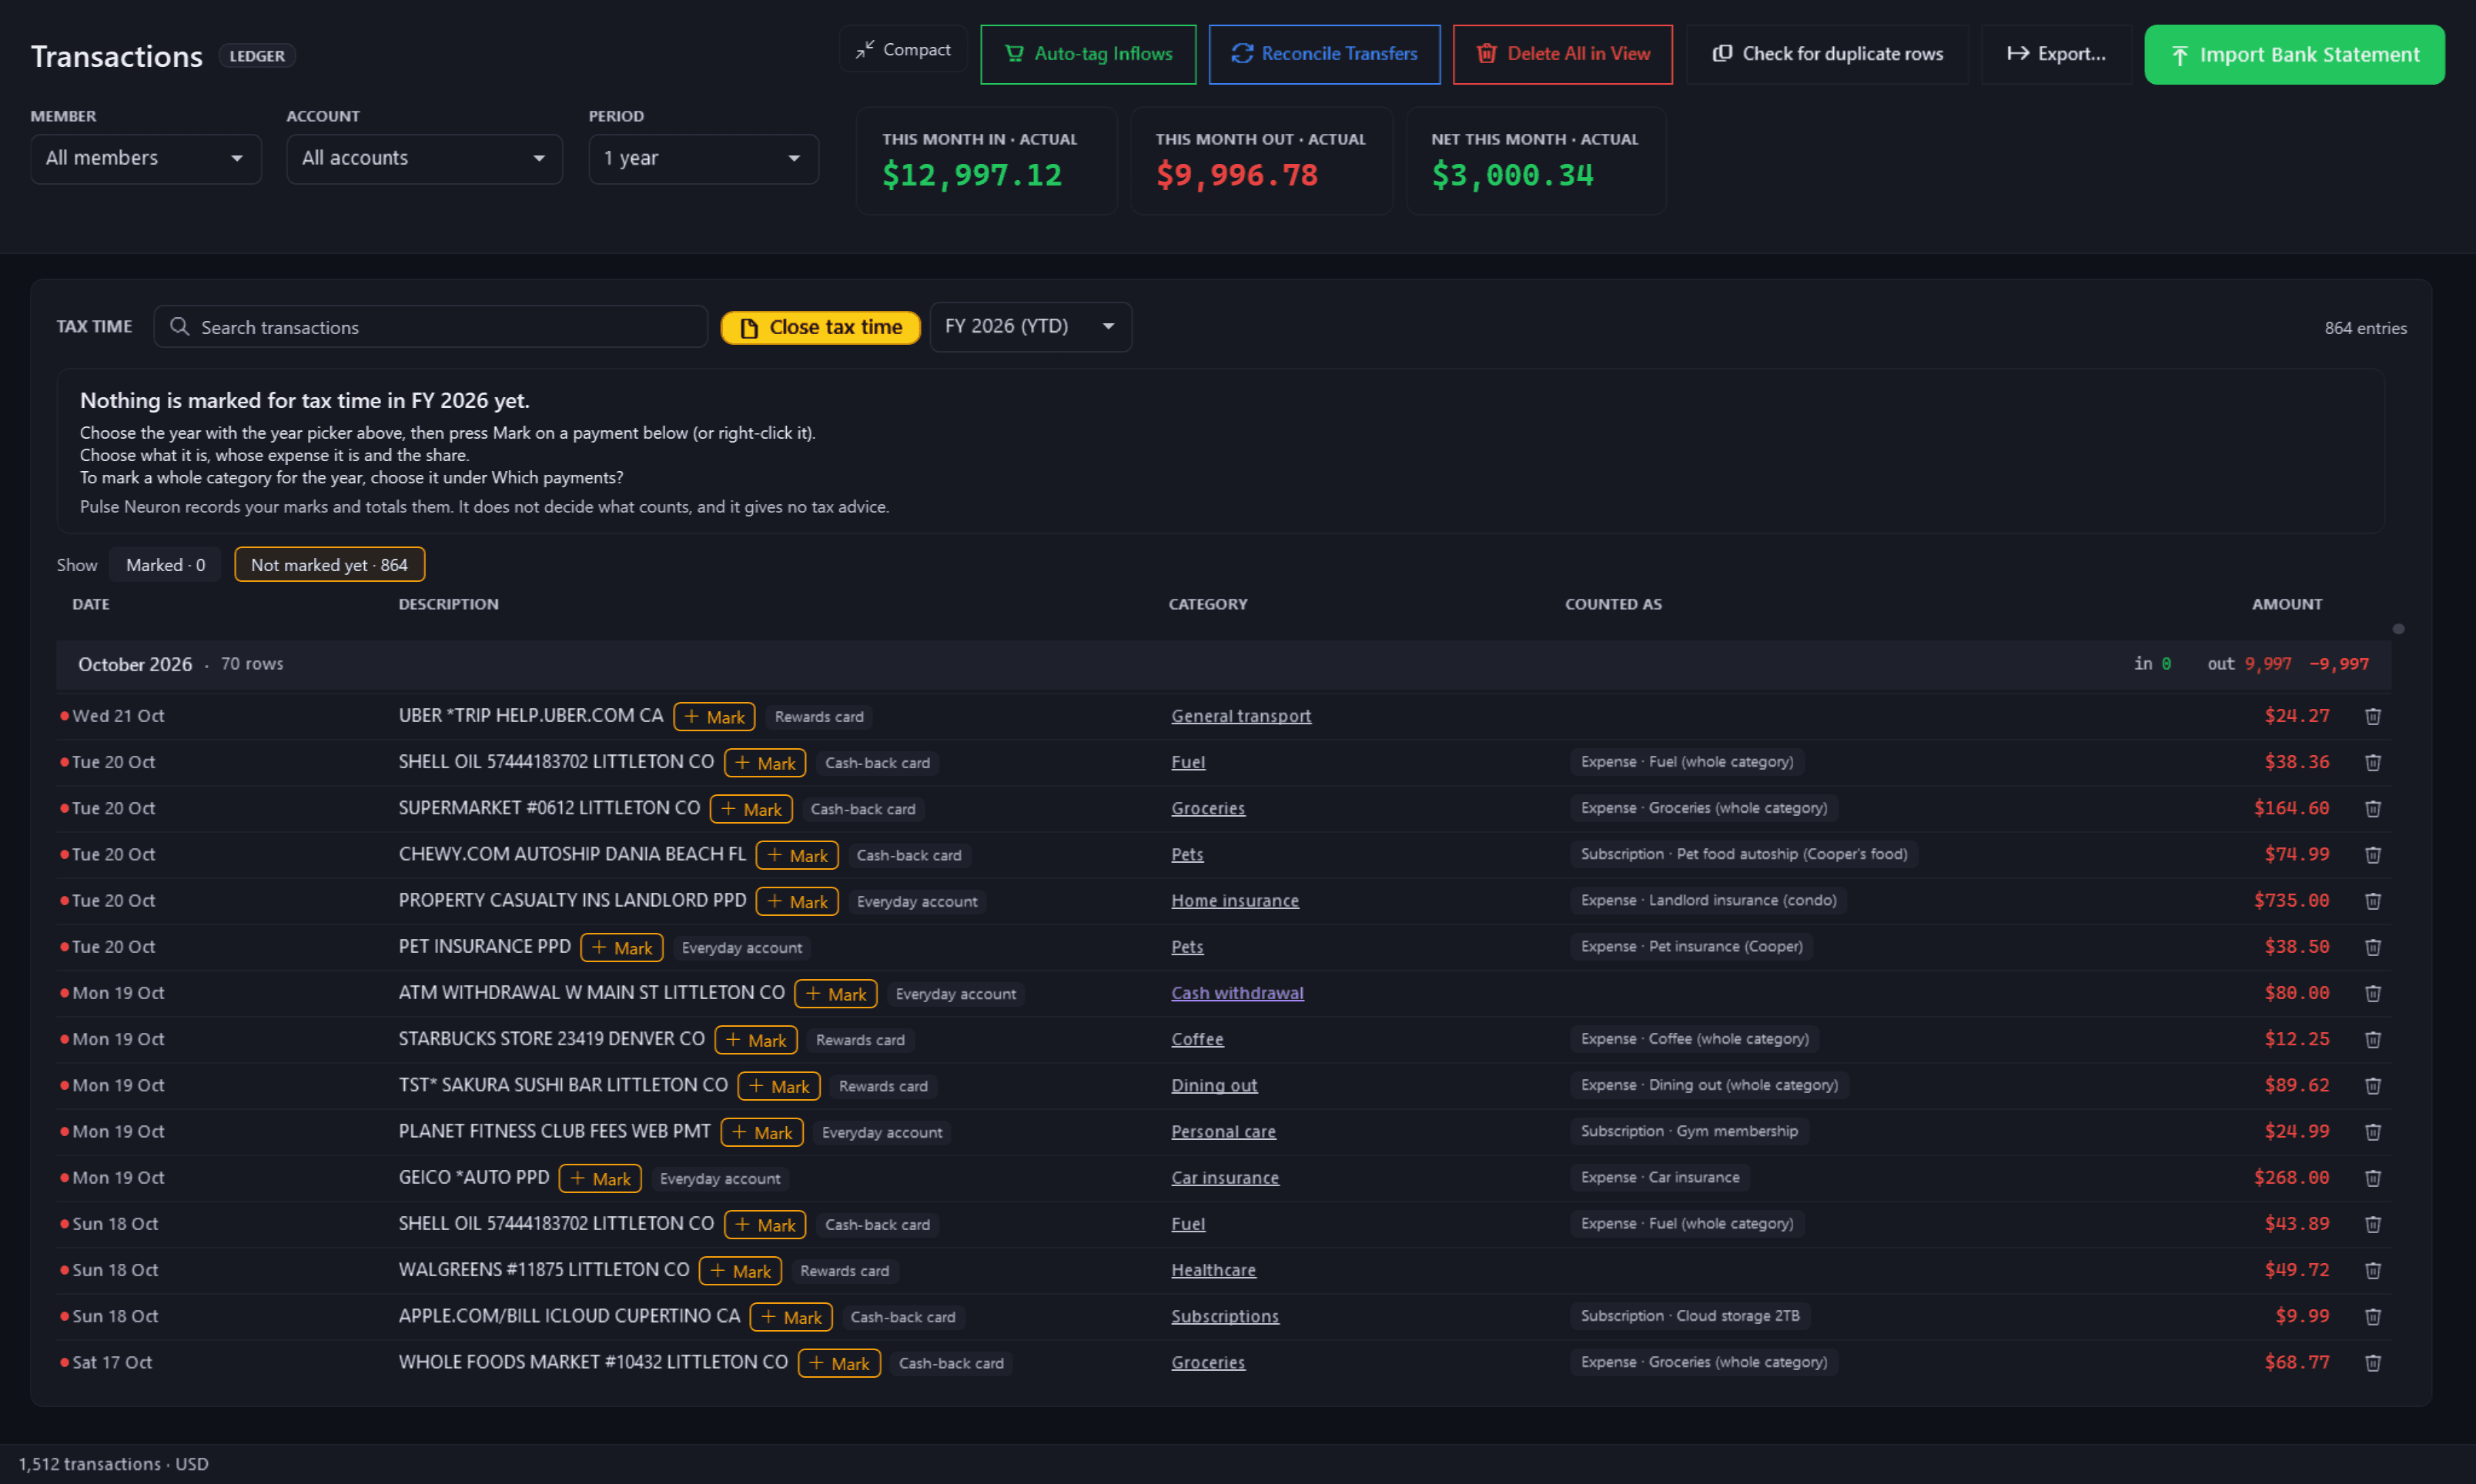
Task: Trash the ATM WITHDRAWAL W MAIN ST row
Action: [x=2372, y=993]
